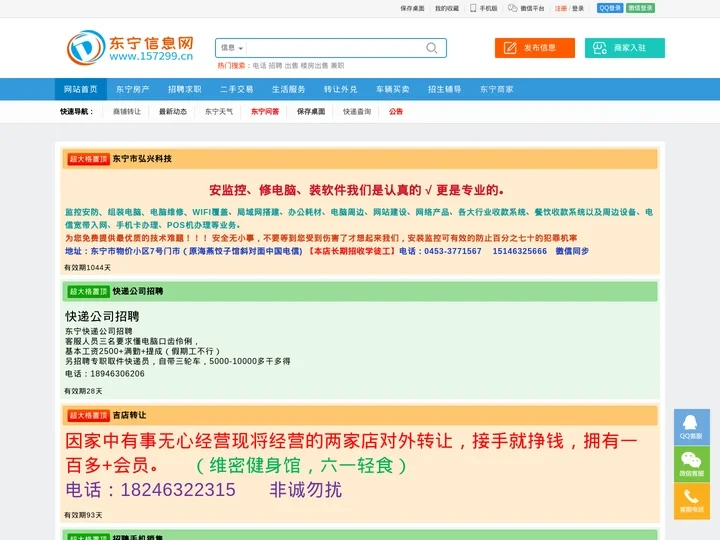720x540 pixels.
Task: Open the 生活服务 nav tab
Action: [288, 89]
